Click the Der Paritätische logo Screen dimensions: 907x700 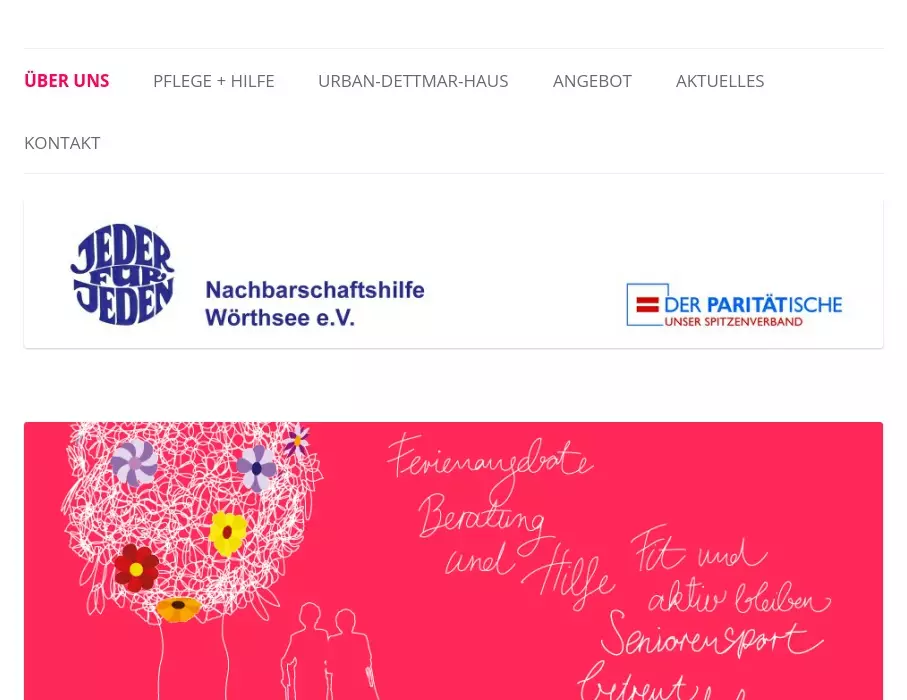click(734, 305)
